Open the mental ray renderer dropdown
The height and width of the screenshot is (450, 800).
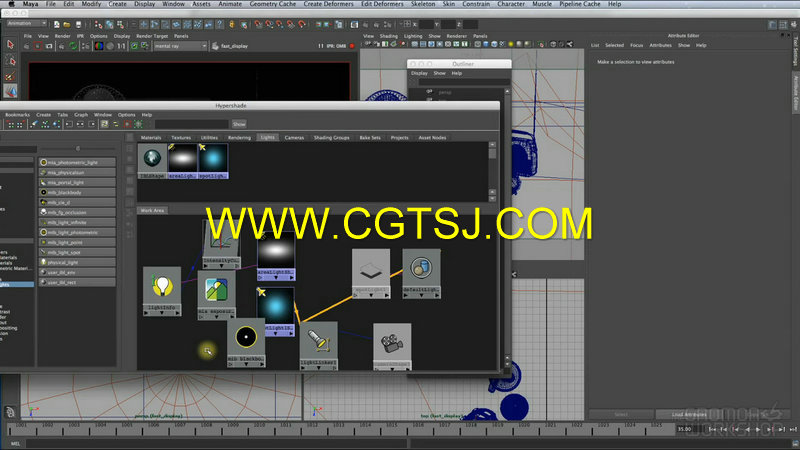(180, 46)
